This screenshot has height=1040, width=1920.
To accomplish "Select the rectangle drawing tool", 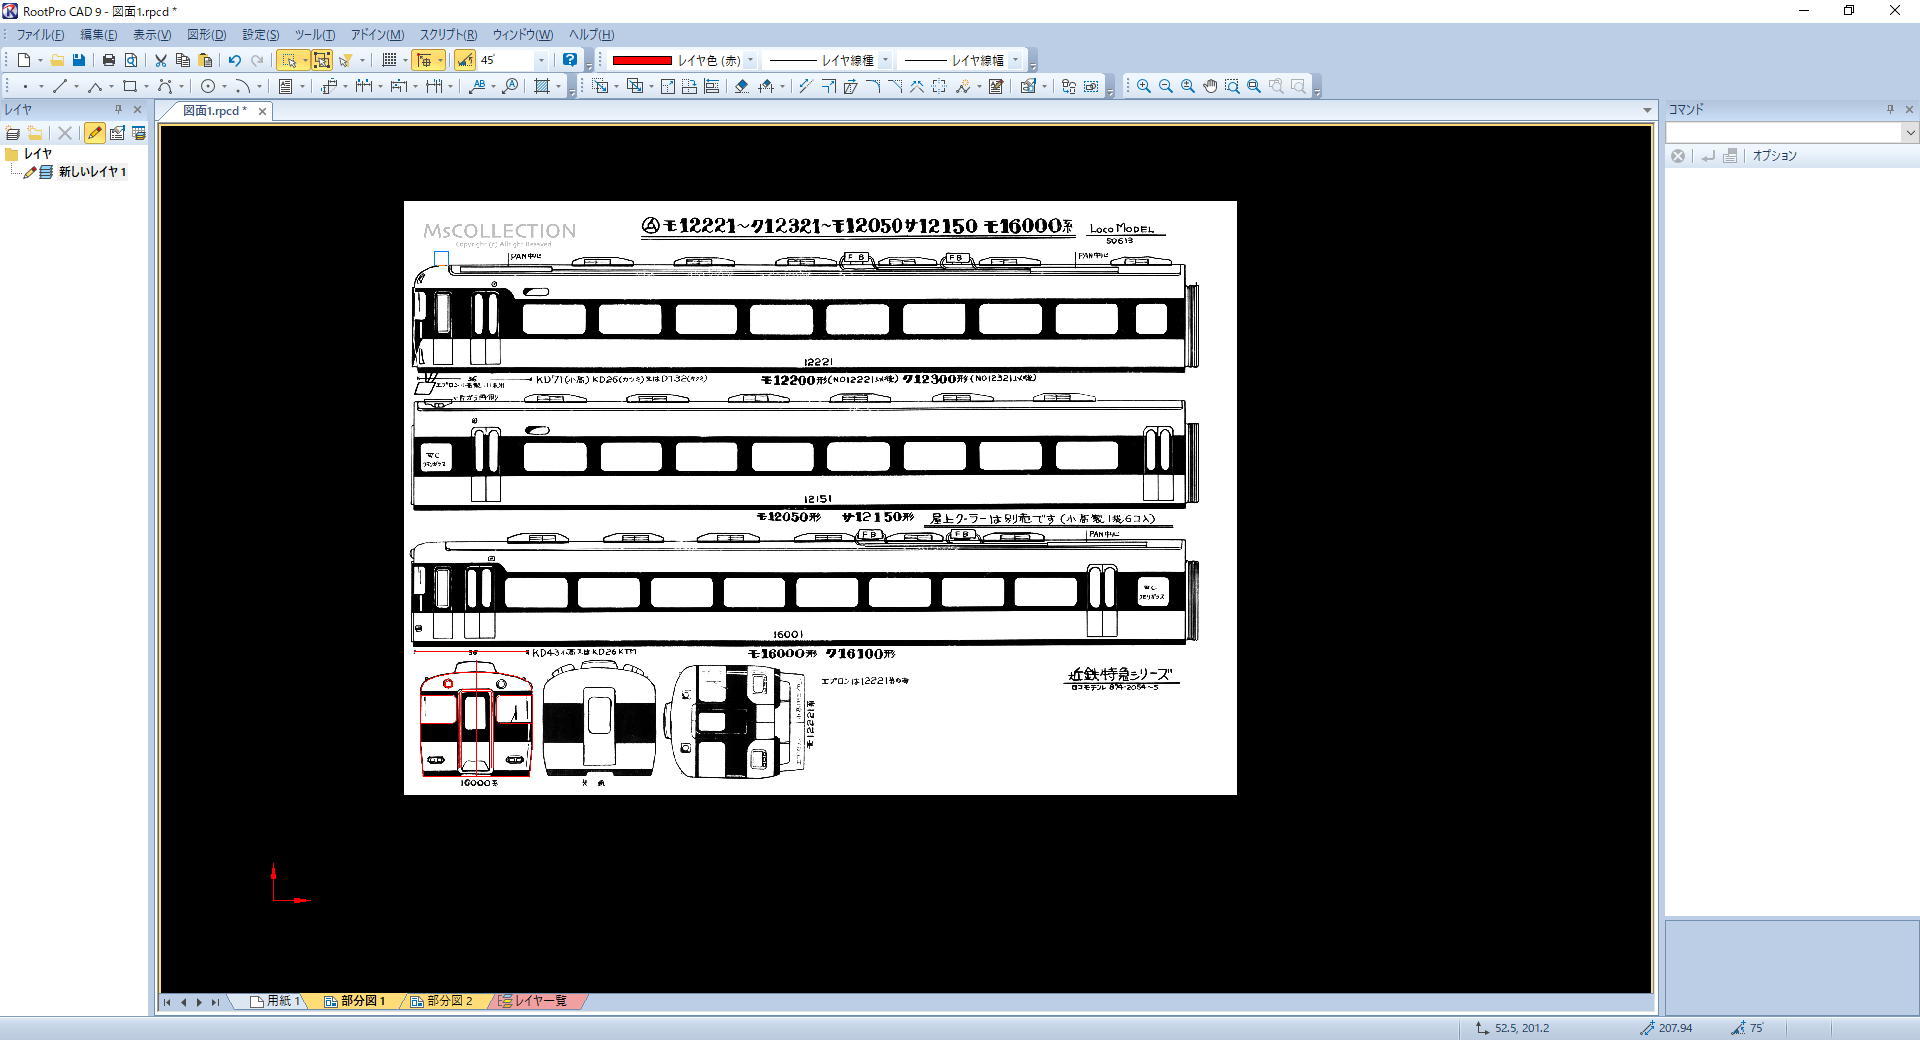I will tap(130, 86).
